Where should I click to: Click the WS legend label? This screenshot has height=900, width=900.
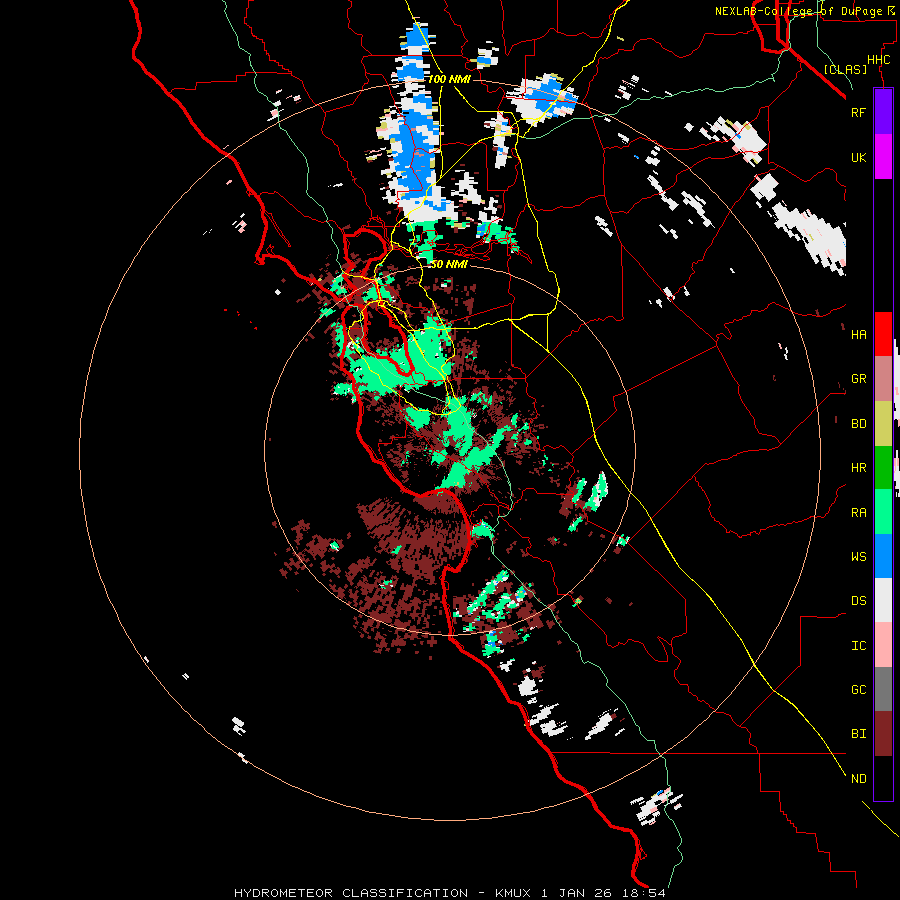click(x=858, y=557)
